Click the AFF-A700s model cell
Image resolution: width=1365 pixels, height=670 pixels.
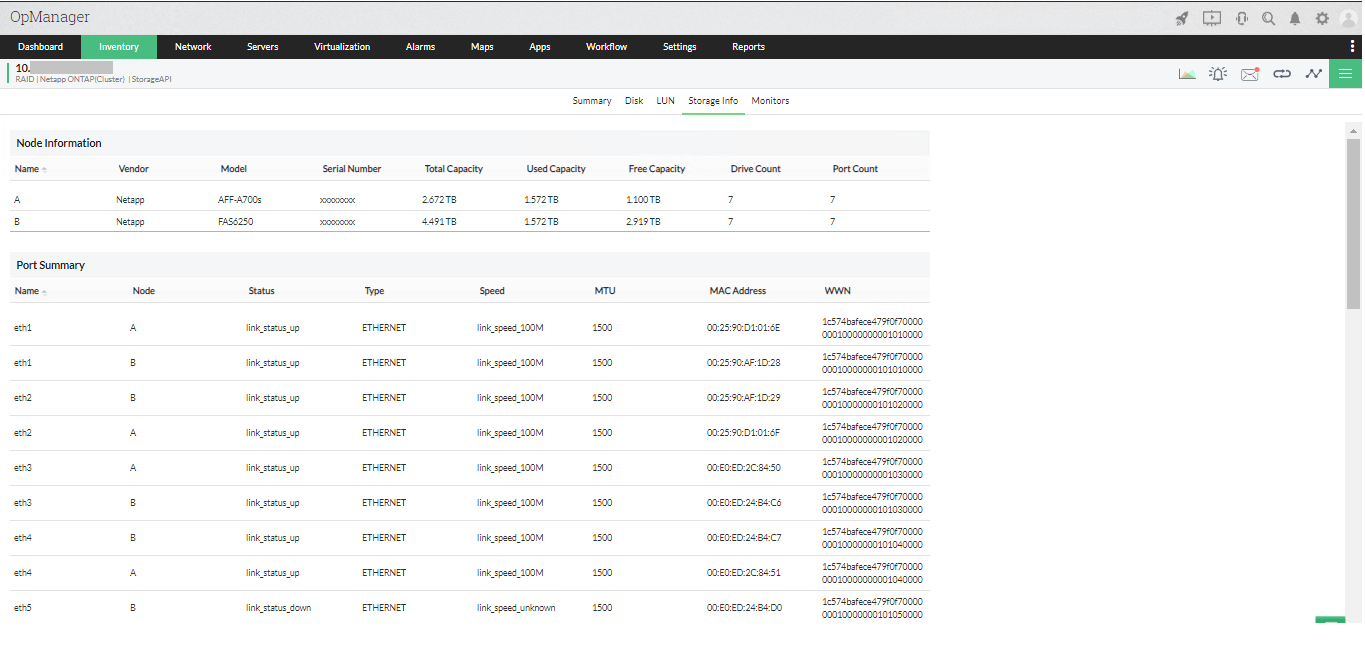240,200
